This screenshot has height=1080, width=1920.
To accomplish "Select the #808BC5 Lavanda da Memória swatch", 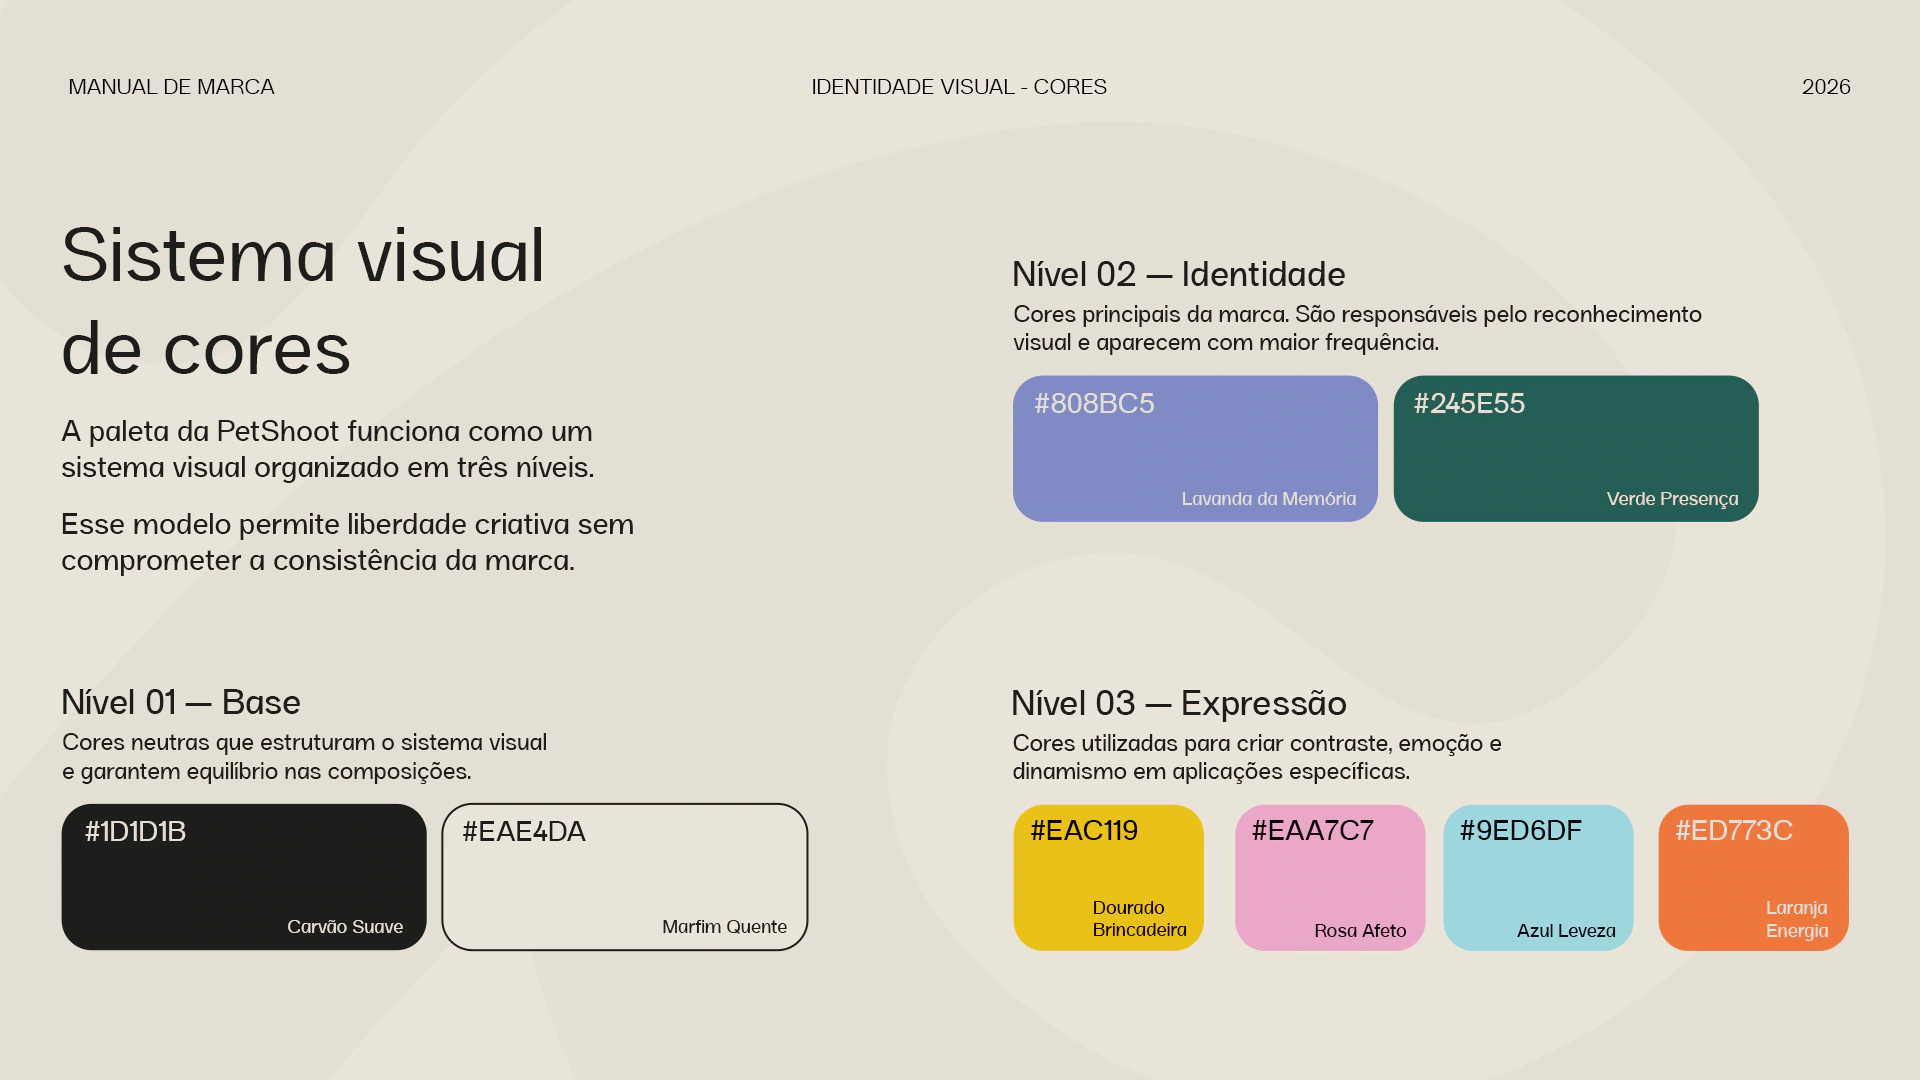I will (1195, 448).
